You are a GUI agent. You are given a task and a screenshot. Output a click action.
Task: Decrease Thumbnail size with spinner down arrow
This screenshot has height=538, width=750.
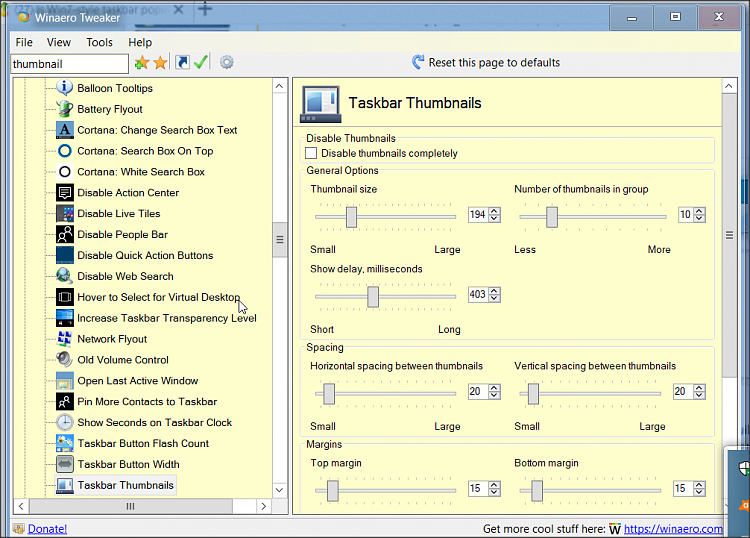click(x=495, y=219)
